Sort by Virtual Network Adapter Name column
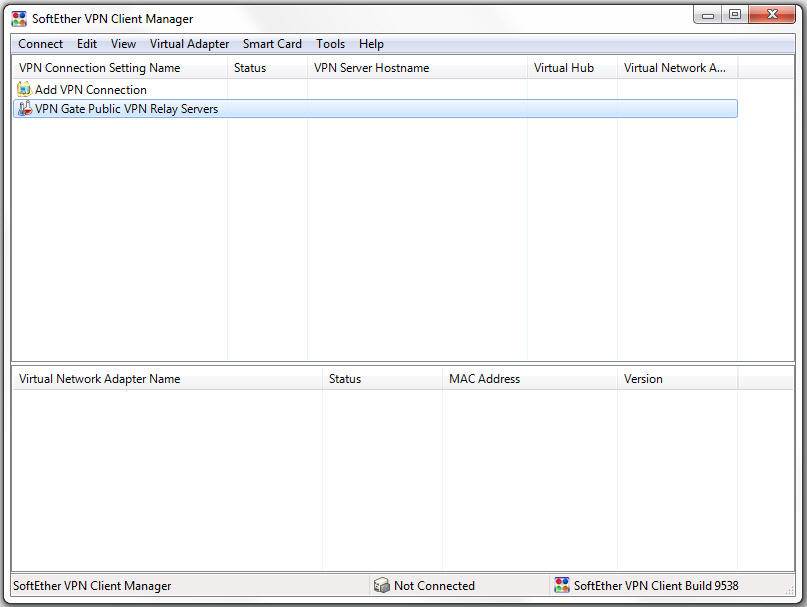This screenshot has height=607, width=807. click(167, 378)
